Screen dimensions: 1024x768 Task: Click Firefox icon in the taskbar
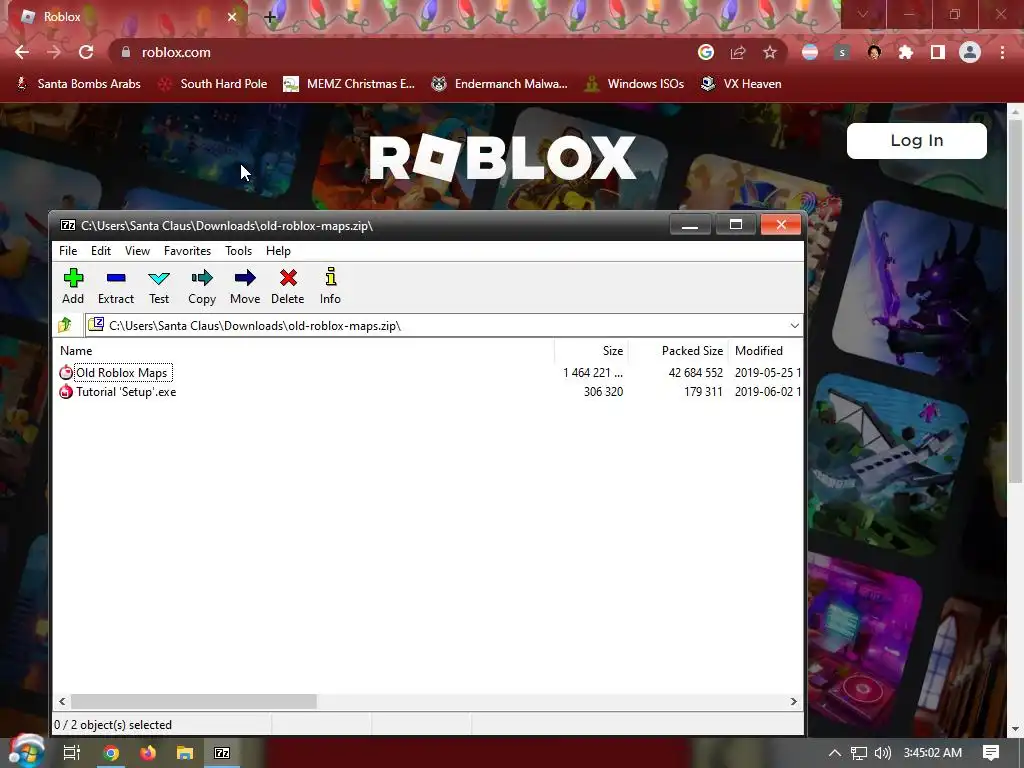point(148,753)
